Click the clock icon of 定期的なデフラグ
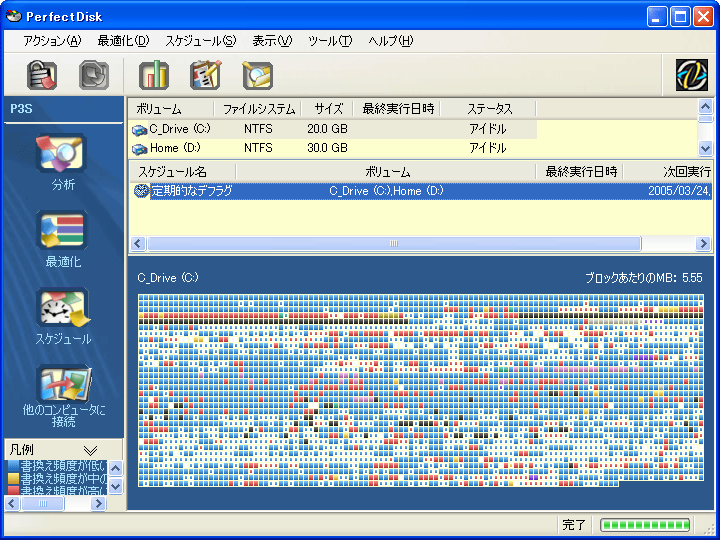Screen dimensions: 720x540 coord(141,191)
